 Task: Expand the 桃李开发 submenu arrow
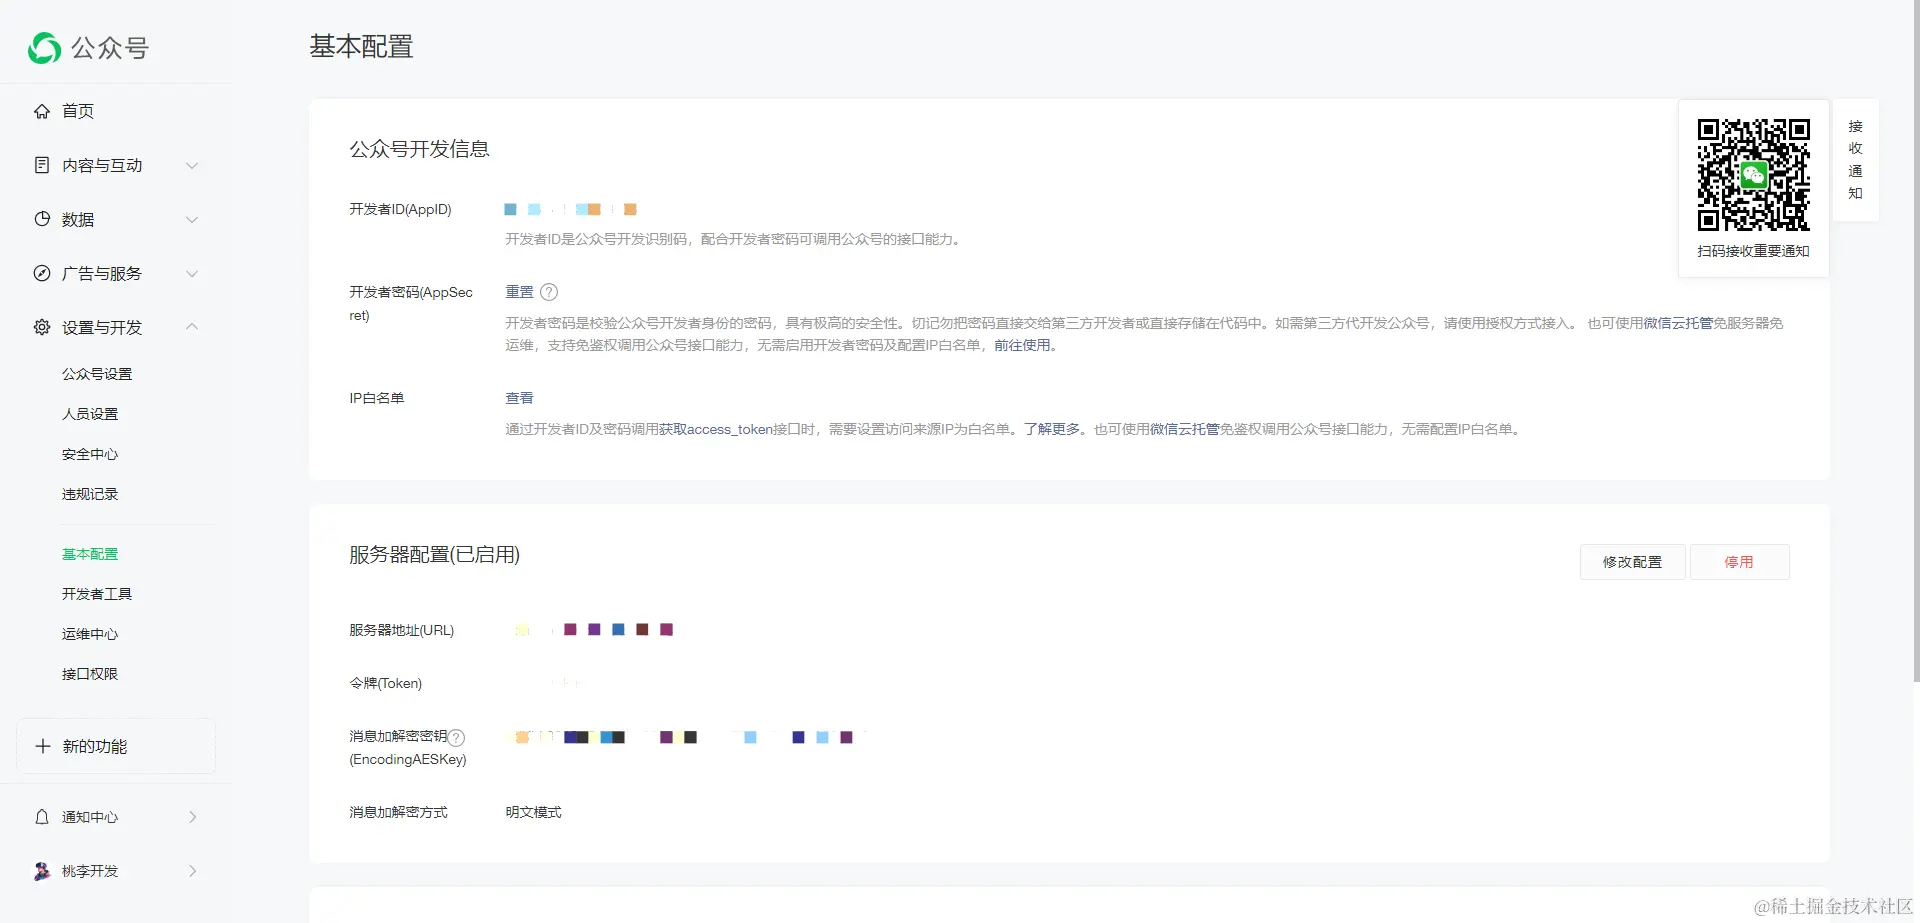[192, 871]
